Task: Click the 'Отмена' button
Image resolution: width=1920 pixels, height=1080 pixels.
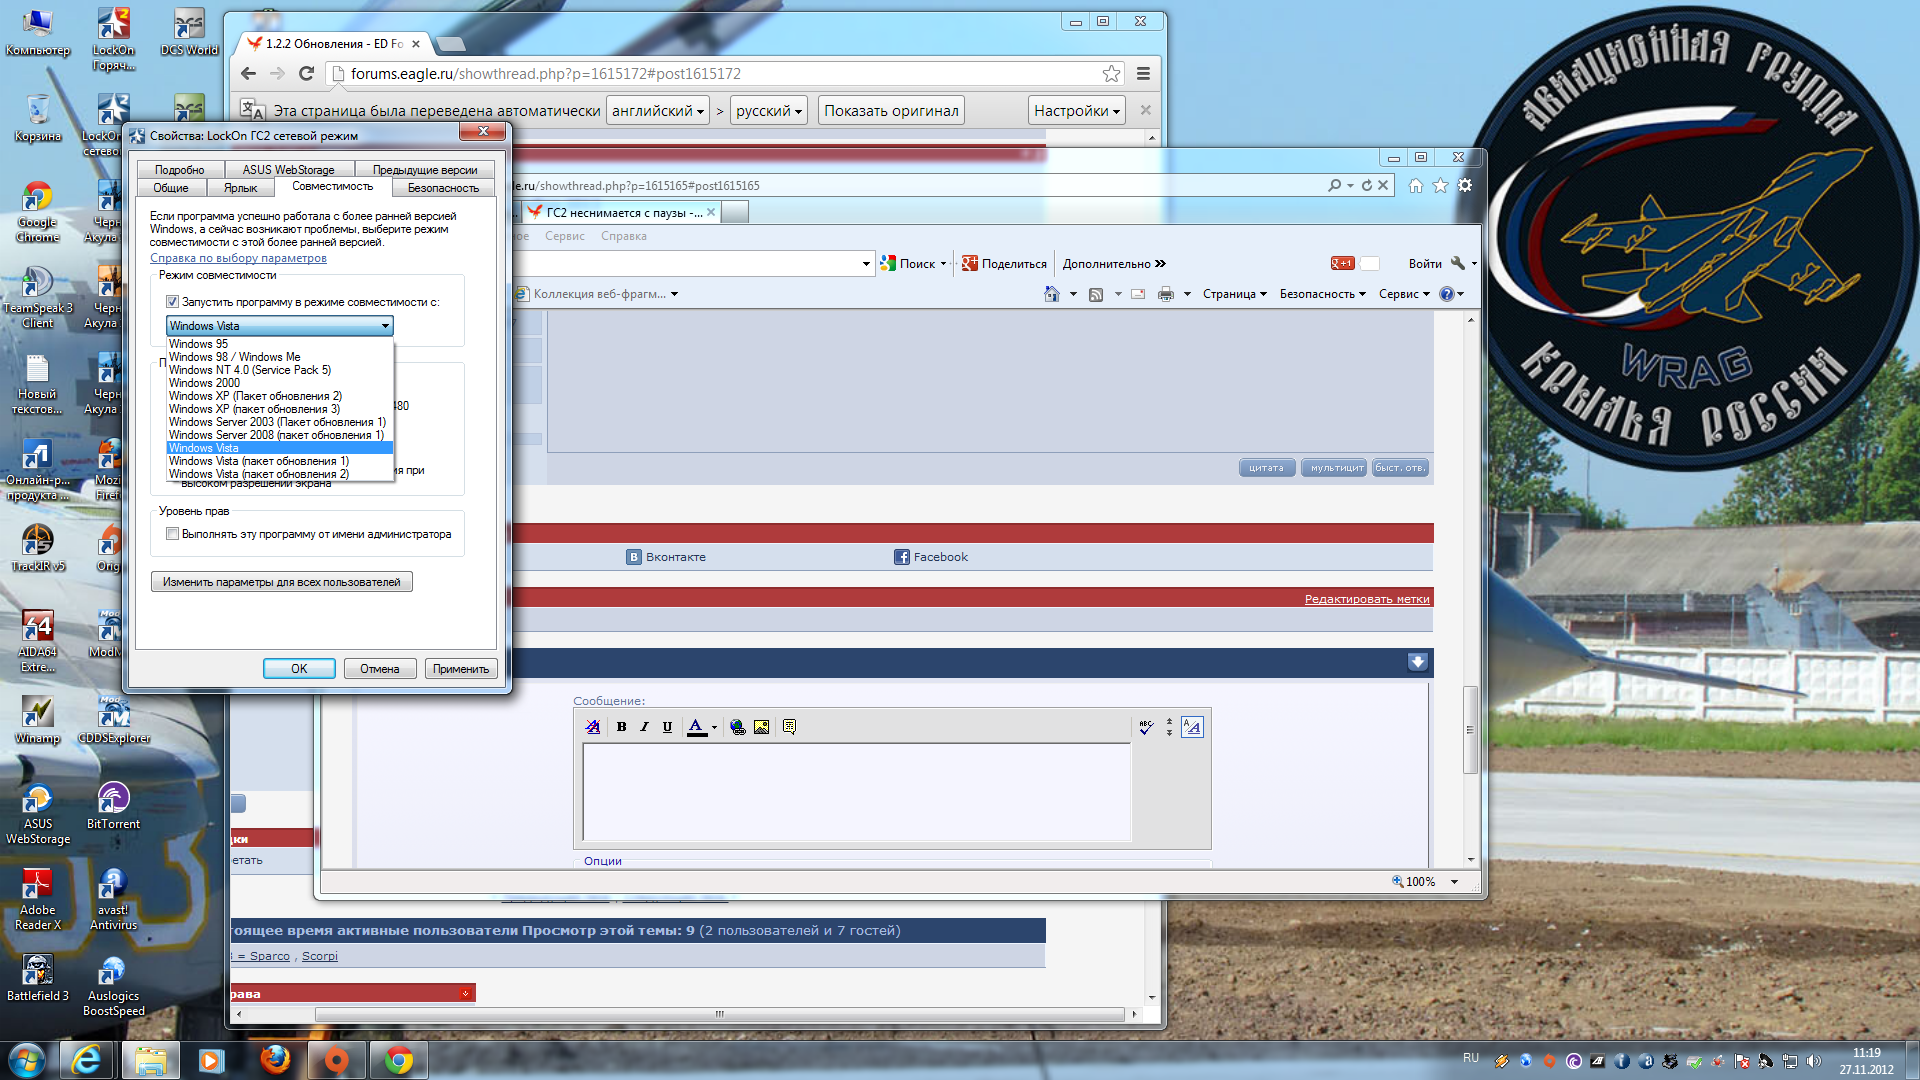Action: click(x=380, y=669)
